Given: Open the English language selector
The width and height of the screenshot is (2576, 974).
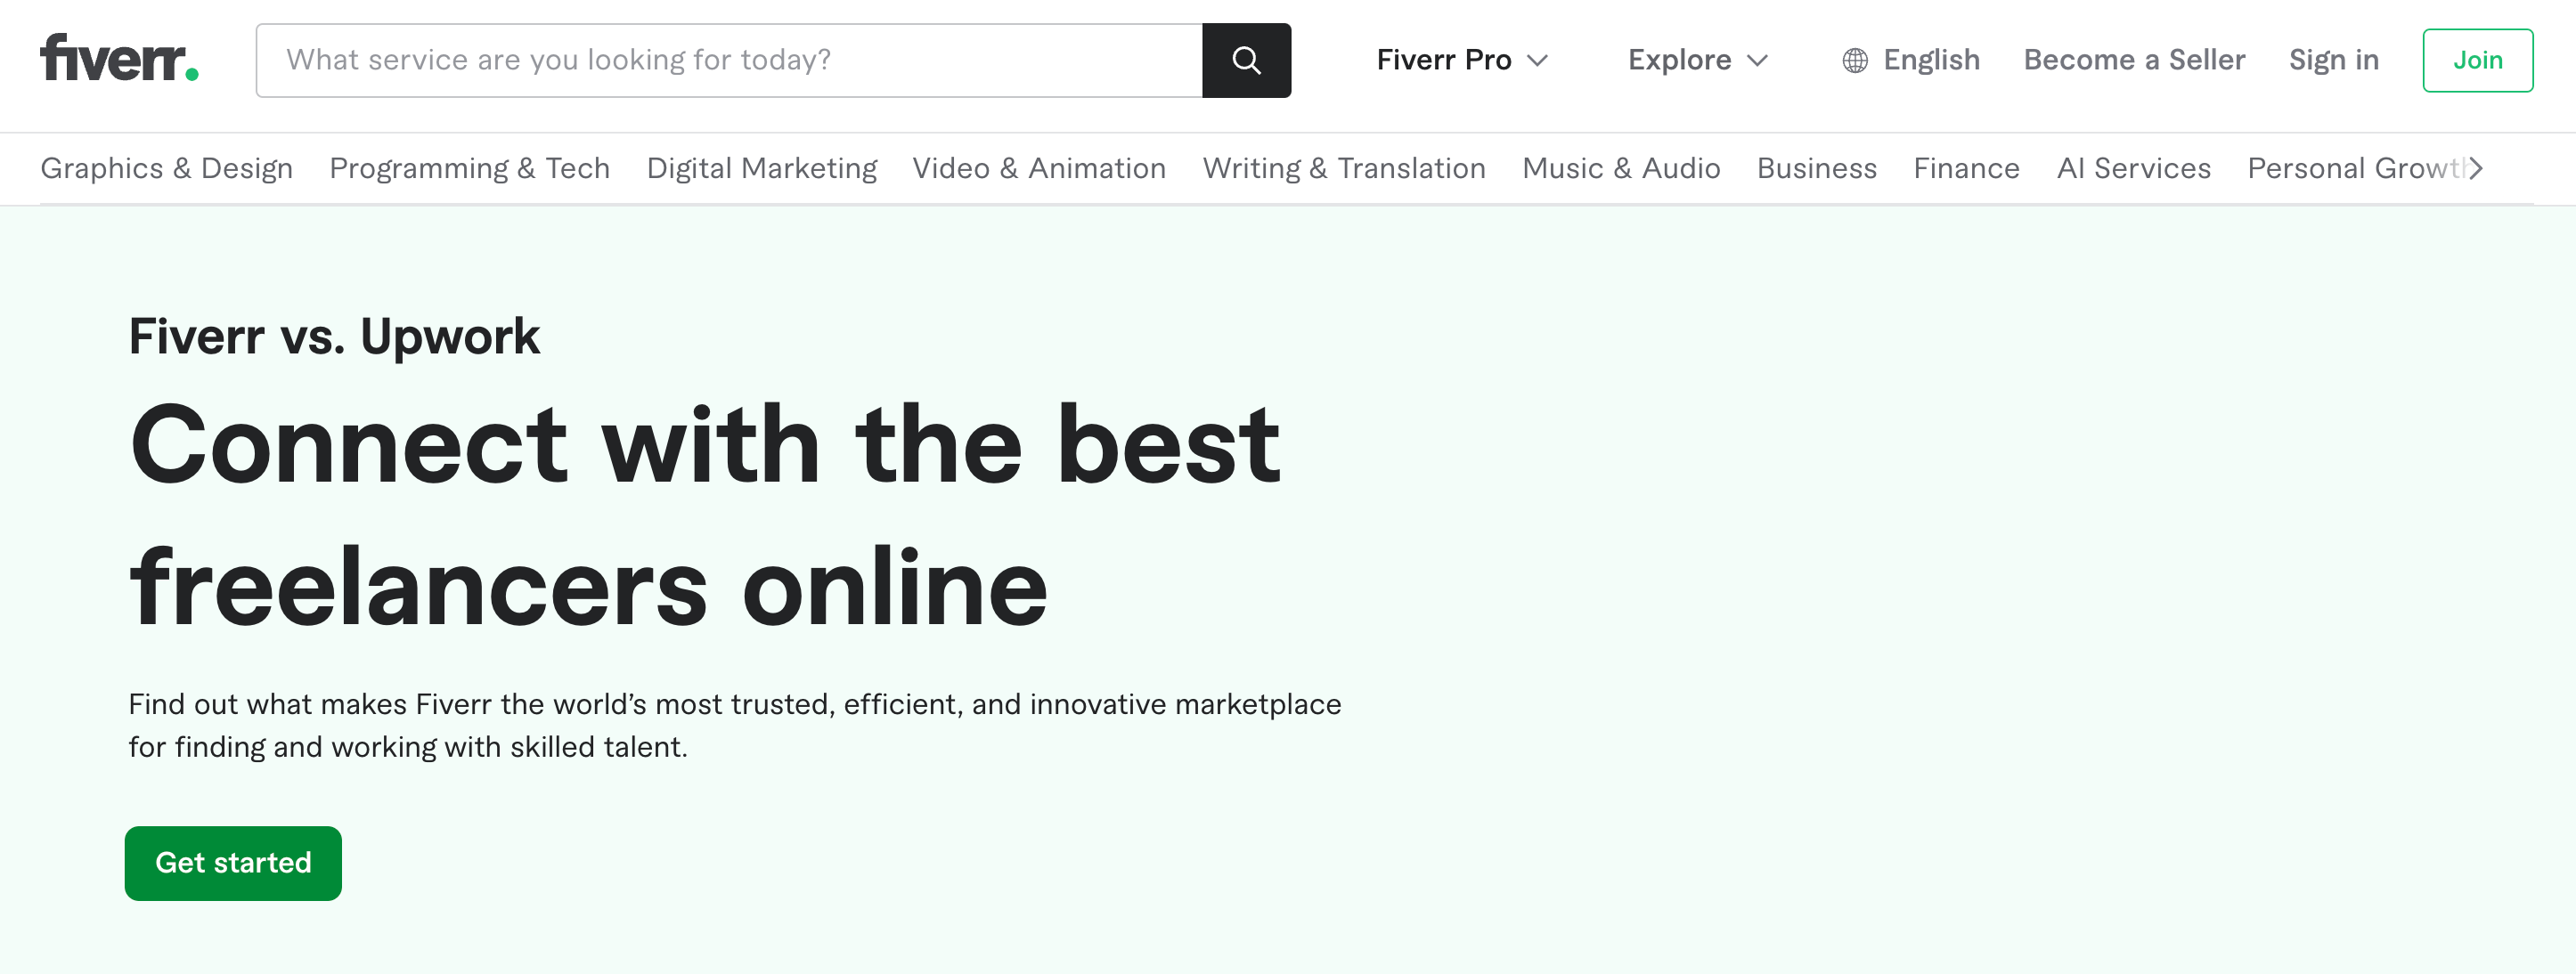Looking at the screenshot, I should click(1930, 60).
